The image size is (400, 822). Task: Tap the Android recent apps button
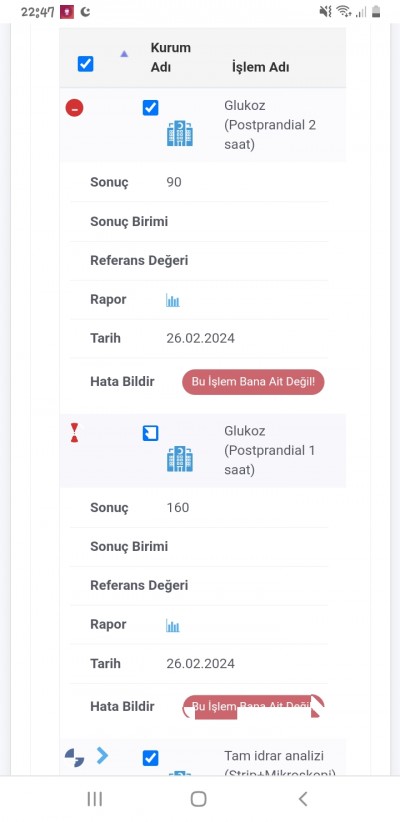click(95, 799)
